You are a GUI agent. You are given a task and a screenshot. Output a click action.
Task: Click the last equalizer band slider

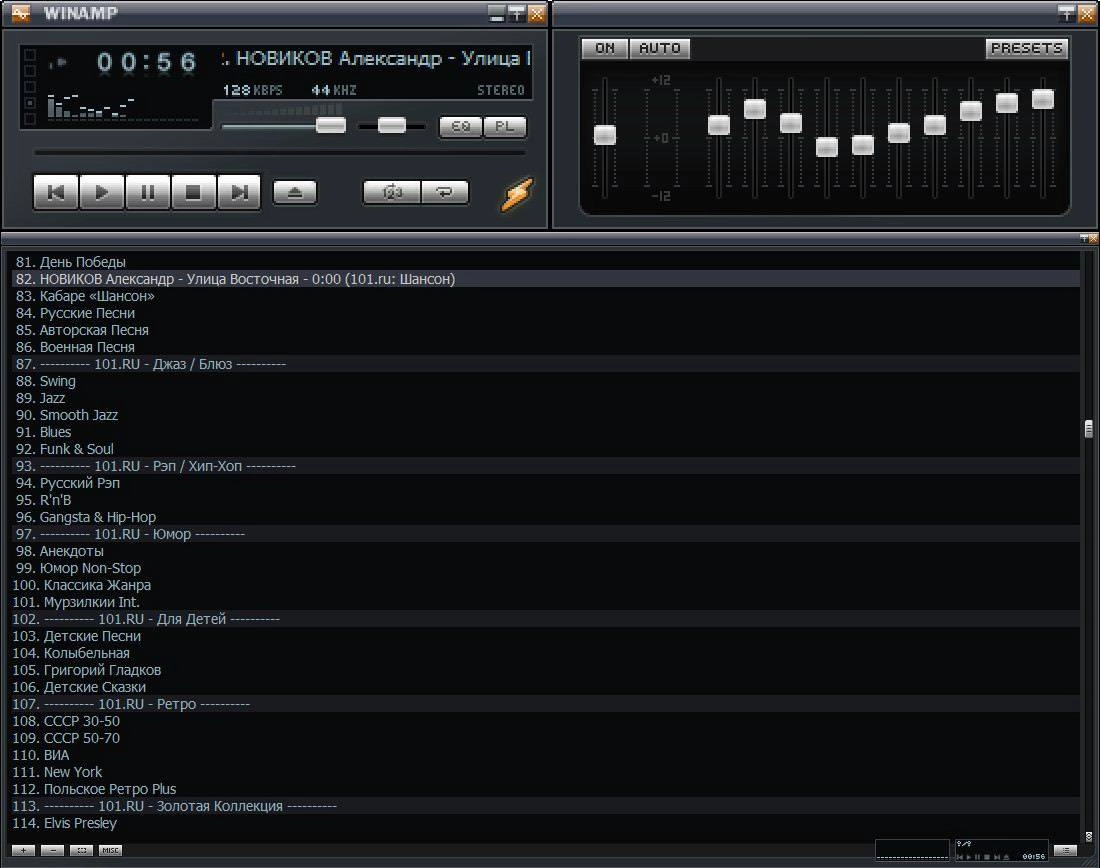click(x=1043, y=100)
